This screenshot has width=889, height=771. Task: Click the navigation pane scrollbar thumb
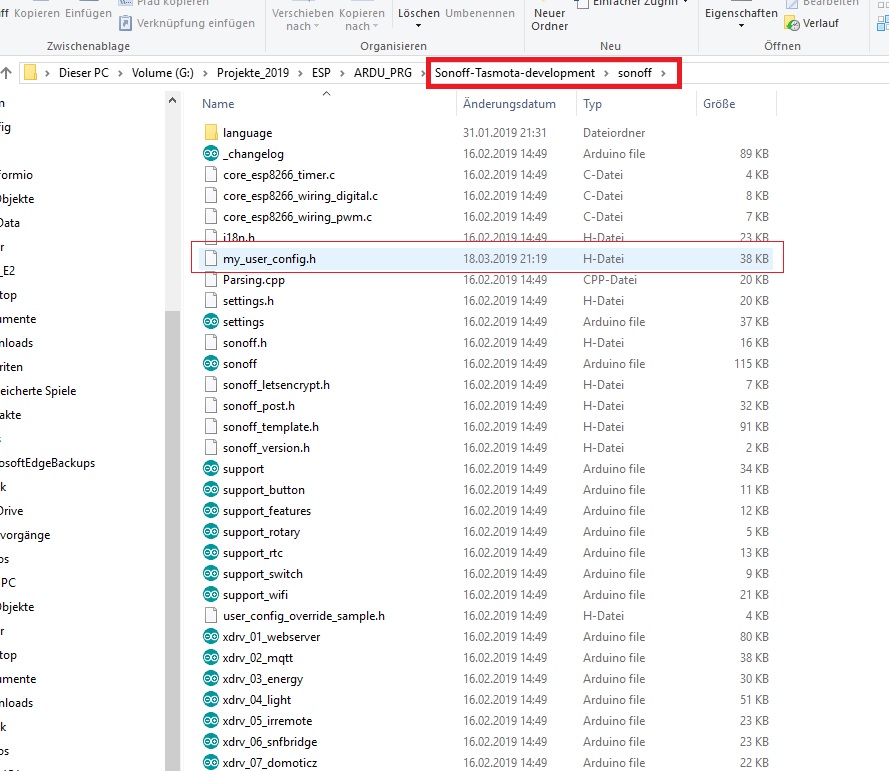[172, 539]
